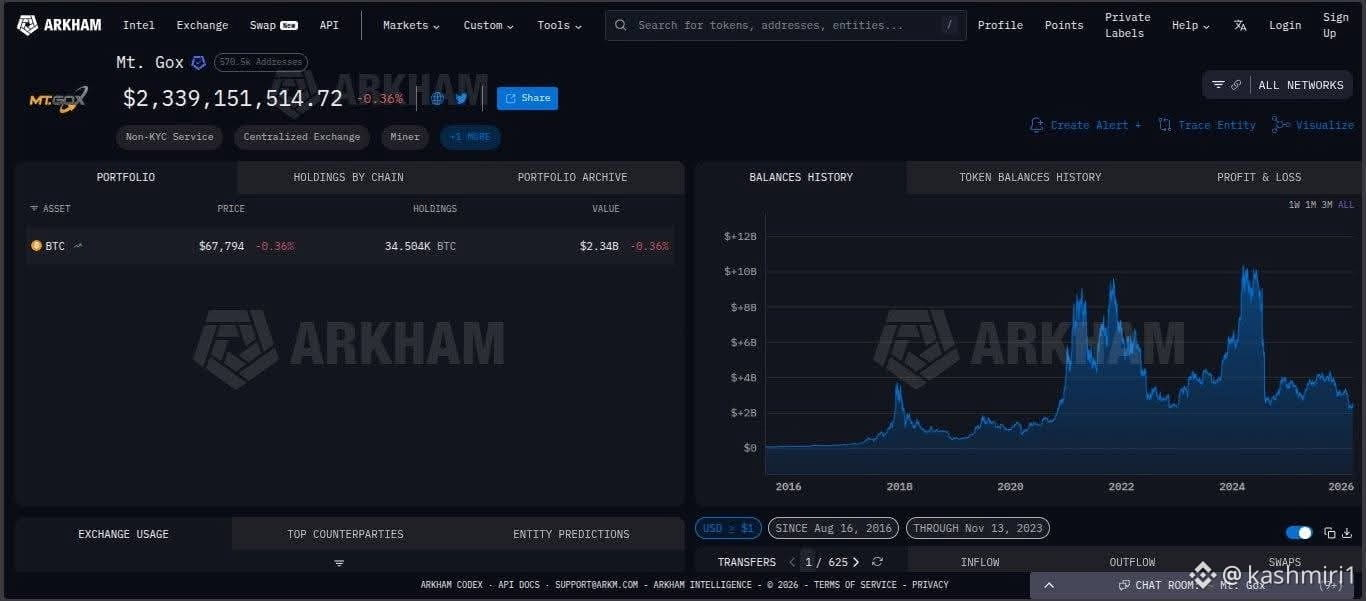Click the verified badge next to Mt. Gox
Screen dimensions: 1366x601
coord(198,63)
